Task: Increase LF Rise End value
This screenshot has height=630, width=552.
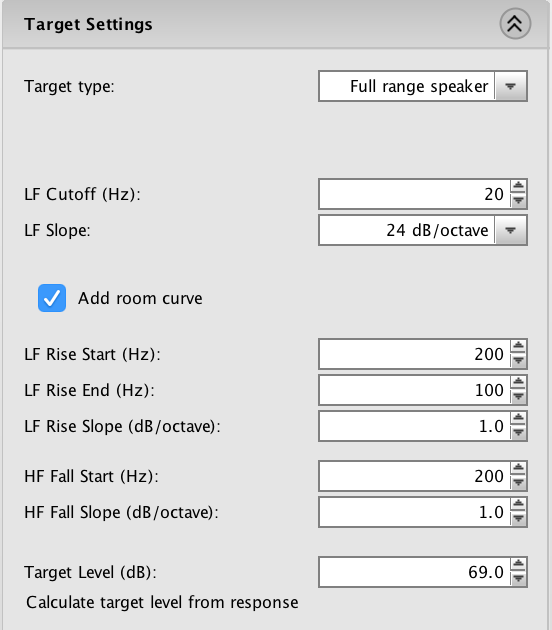Action: click(519, 382)
